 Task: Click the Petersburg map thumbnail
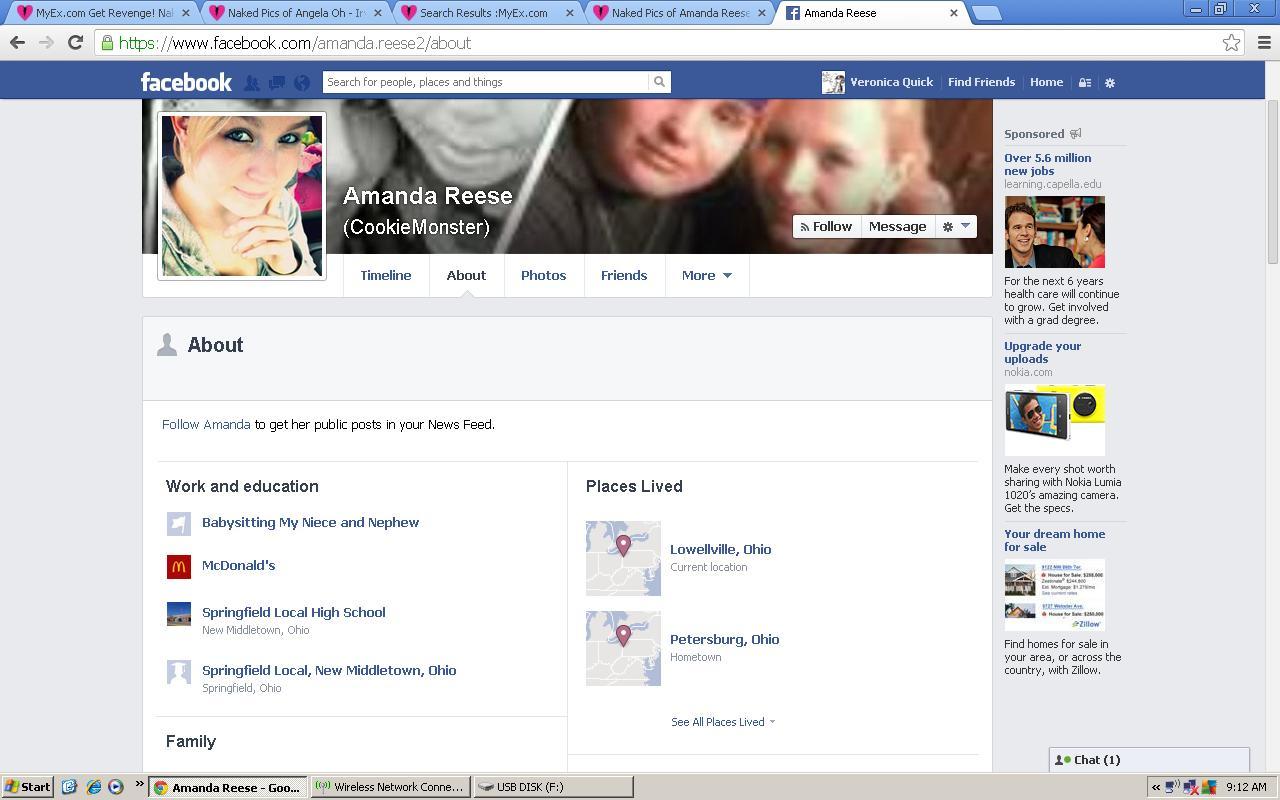tap(623, 648)
